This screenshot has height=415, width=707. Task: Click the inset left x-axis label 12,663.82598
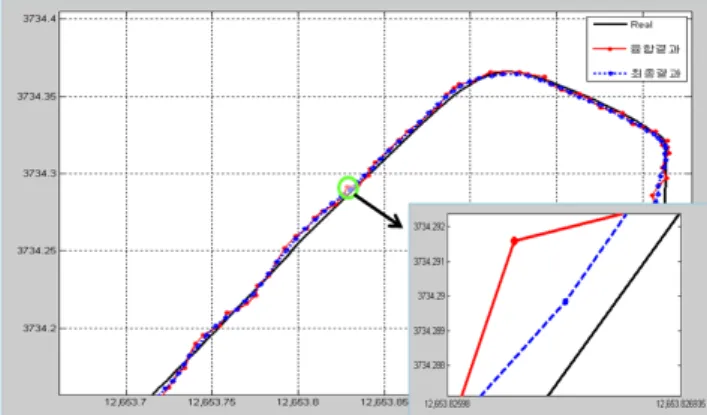point(447,404)
